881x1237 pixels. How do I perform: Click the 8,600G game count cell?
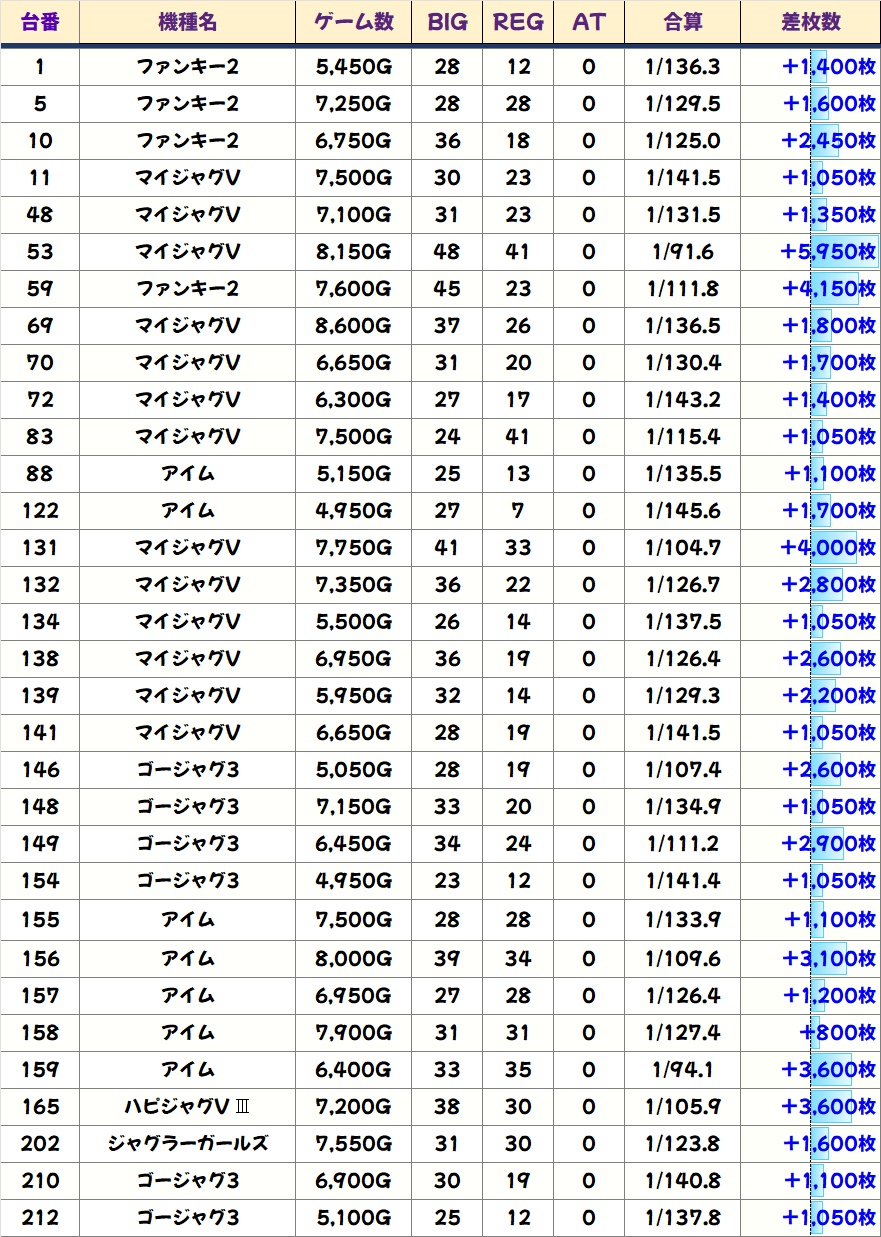pyautogui.click(x=353, y=326)
